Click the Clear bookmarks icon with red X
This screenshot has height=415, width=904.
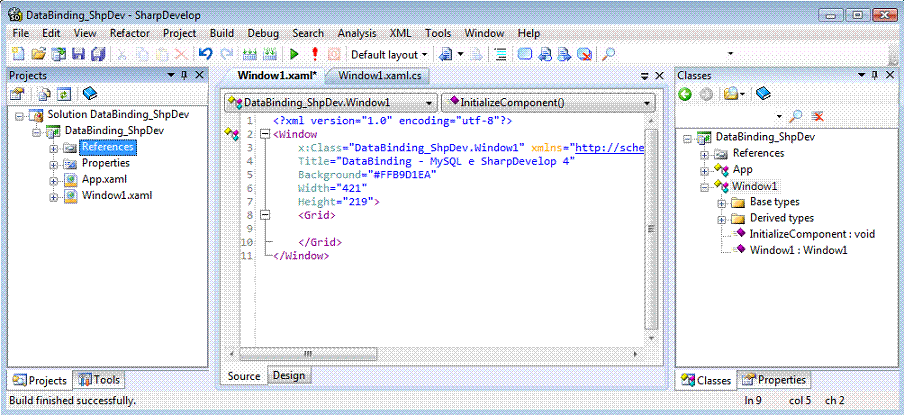pyautogui.click(x=585, y=54)
